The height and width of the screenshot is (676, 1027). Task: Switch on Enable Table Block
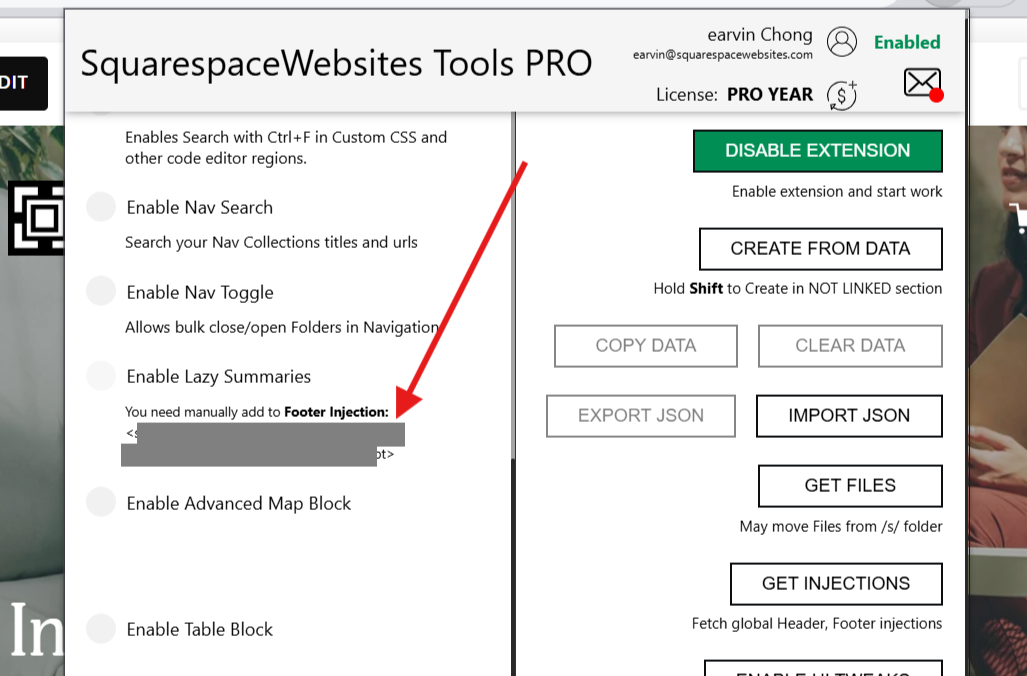101,629
